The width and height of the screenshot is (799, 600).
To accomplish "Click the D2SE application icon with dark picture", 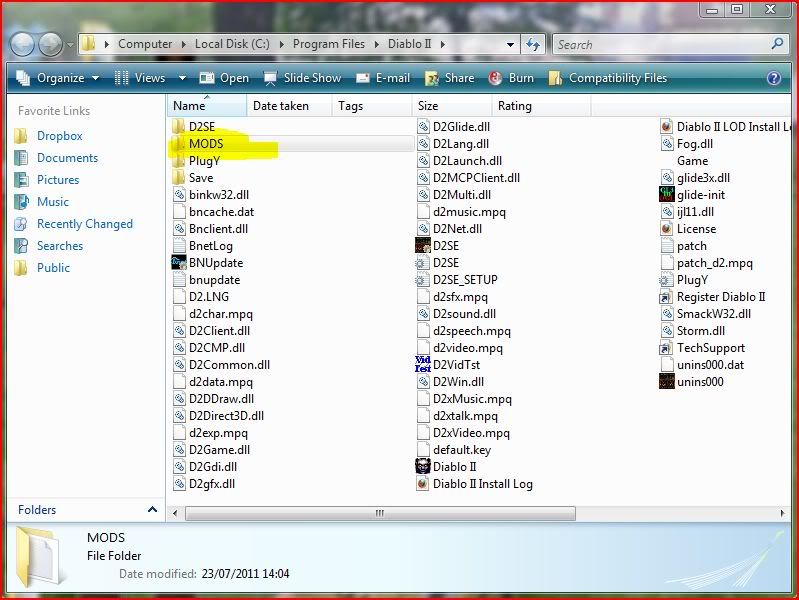I will [423, 246].
